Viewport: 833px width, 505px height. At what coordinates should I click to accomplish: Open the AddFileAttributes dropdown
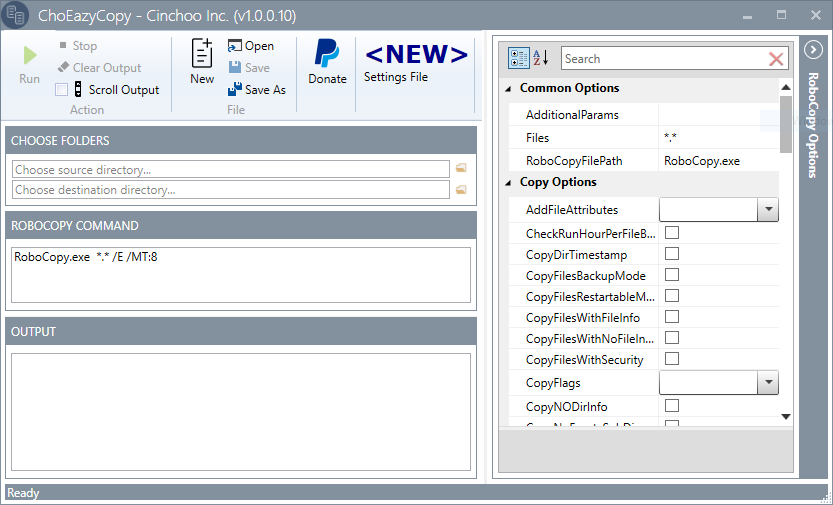[x=768, y=209]
